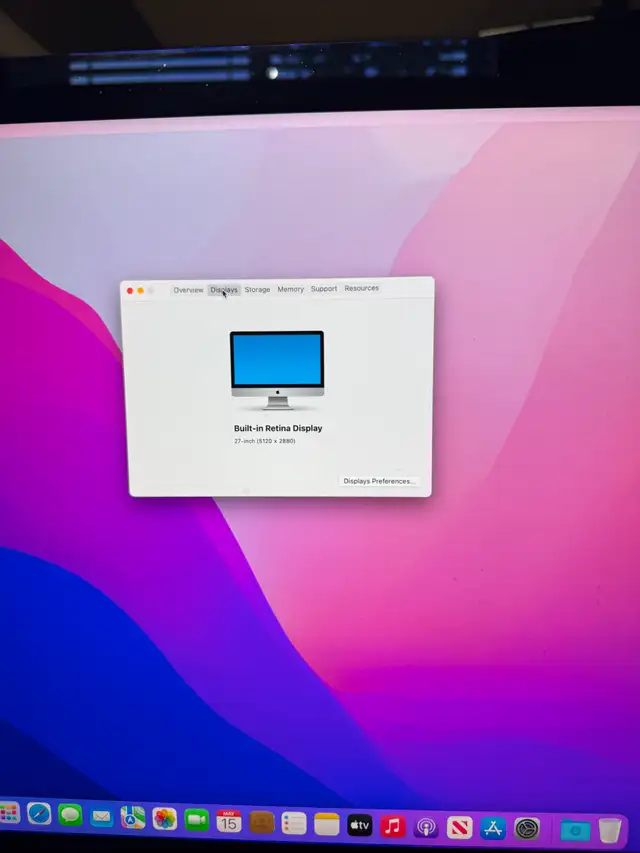This screenshot has height=853, width=640.
Task: Open Launchpad from the dock
Action: tap(9, 813)
